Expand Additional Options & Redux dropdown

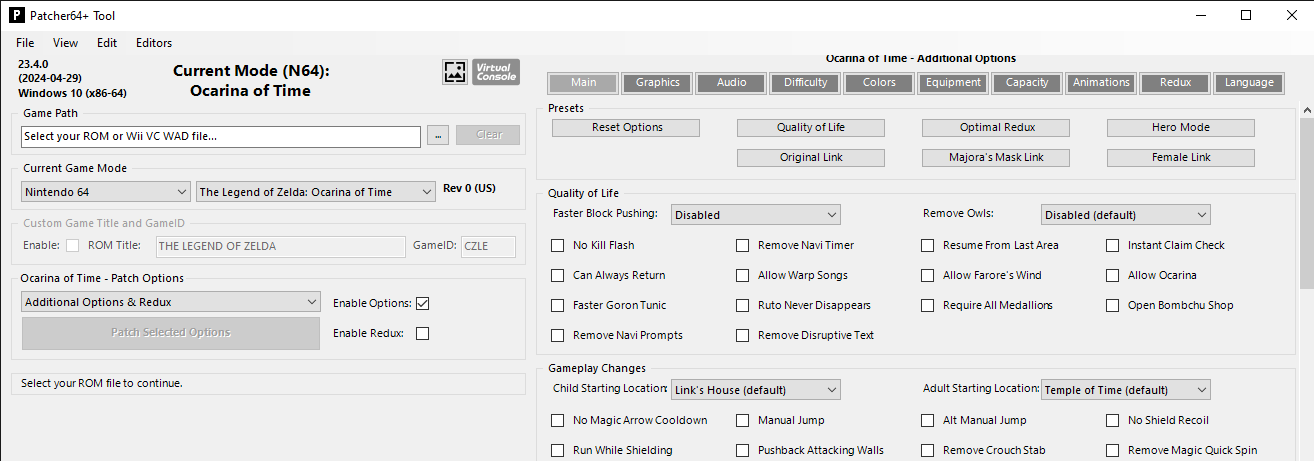[170, 302]
